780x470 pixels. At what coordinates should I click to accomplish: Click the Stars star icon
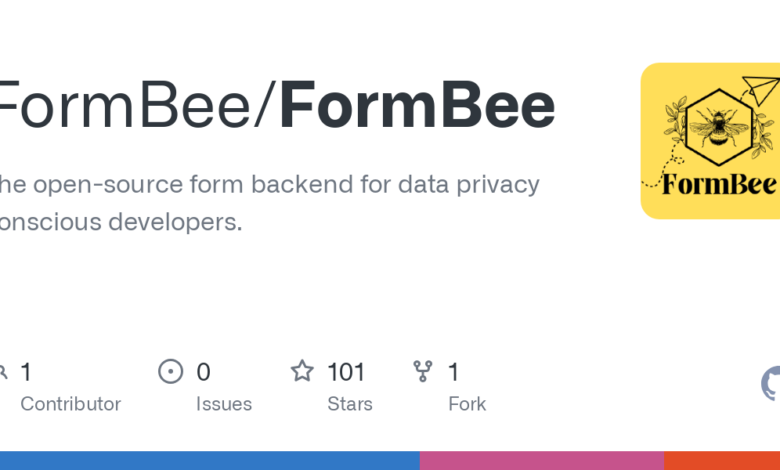(x=302, y=372)
